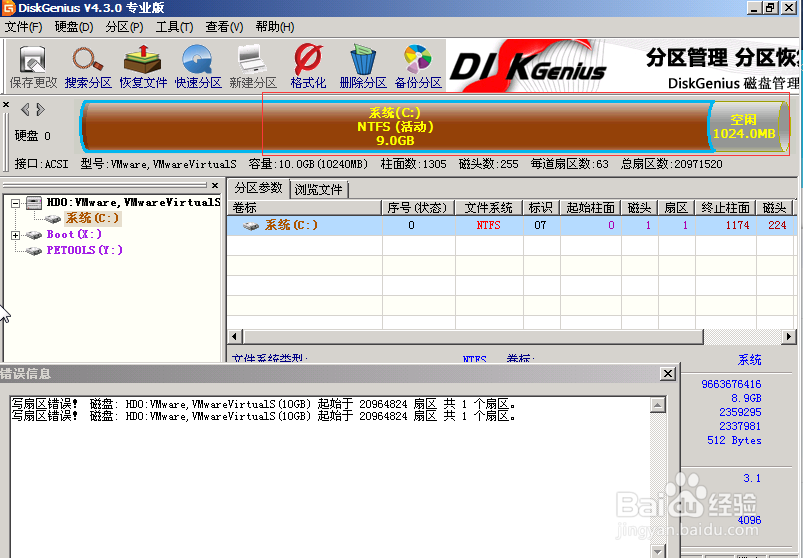The image size is (803, 558).
Task: Click the 系统(C:) NTFS partition bar
Action: tap(395, 126)
